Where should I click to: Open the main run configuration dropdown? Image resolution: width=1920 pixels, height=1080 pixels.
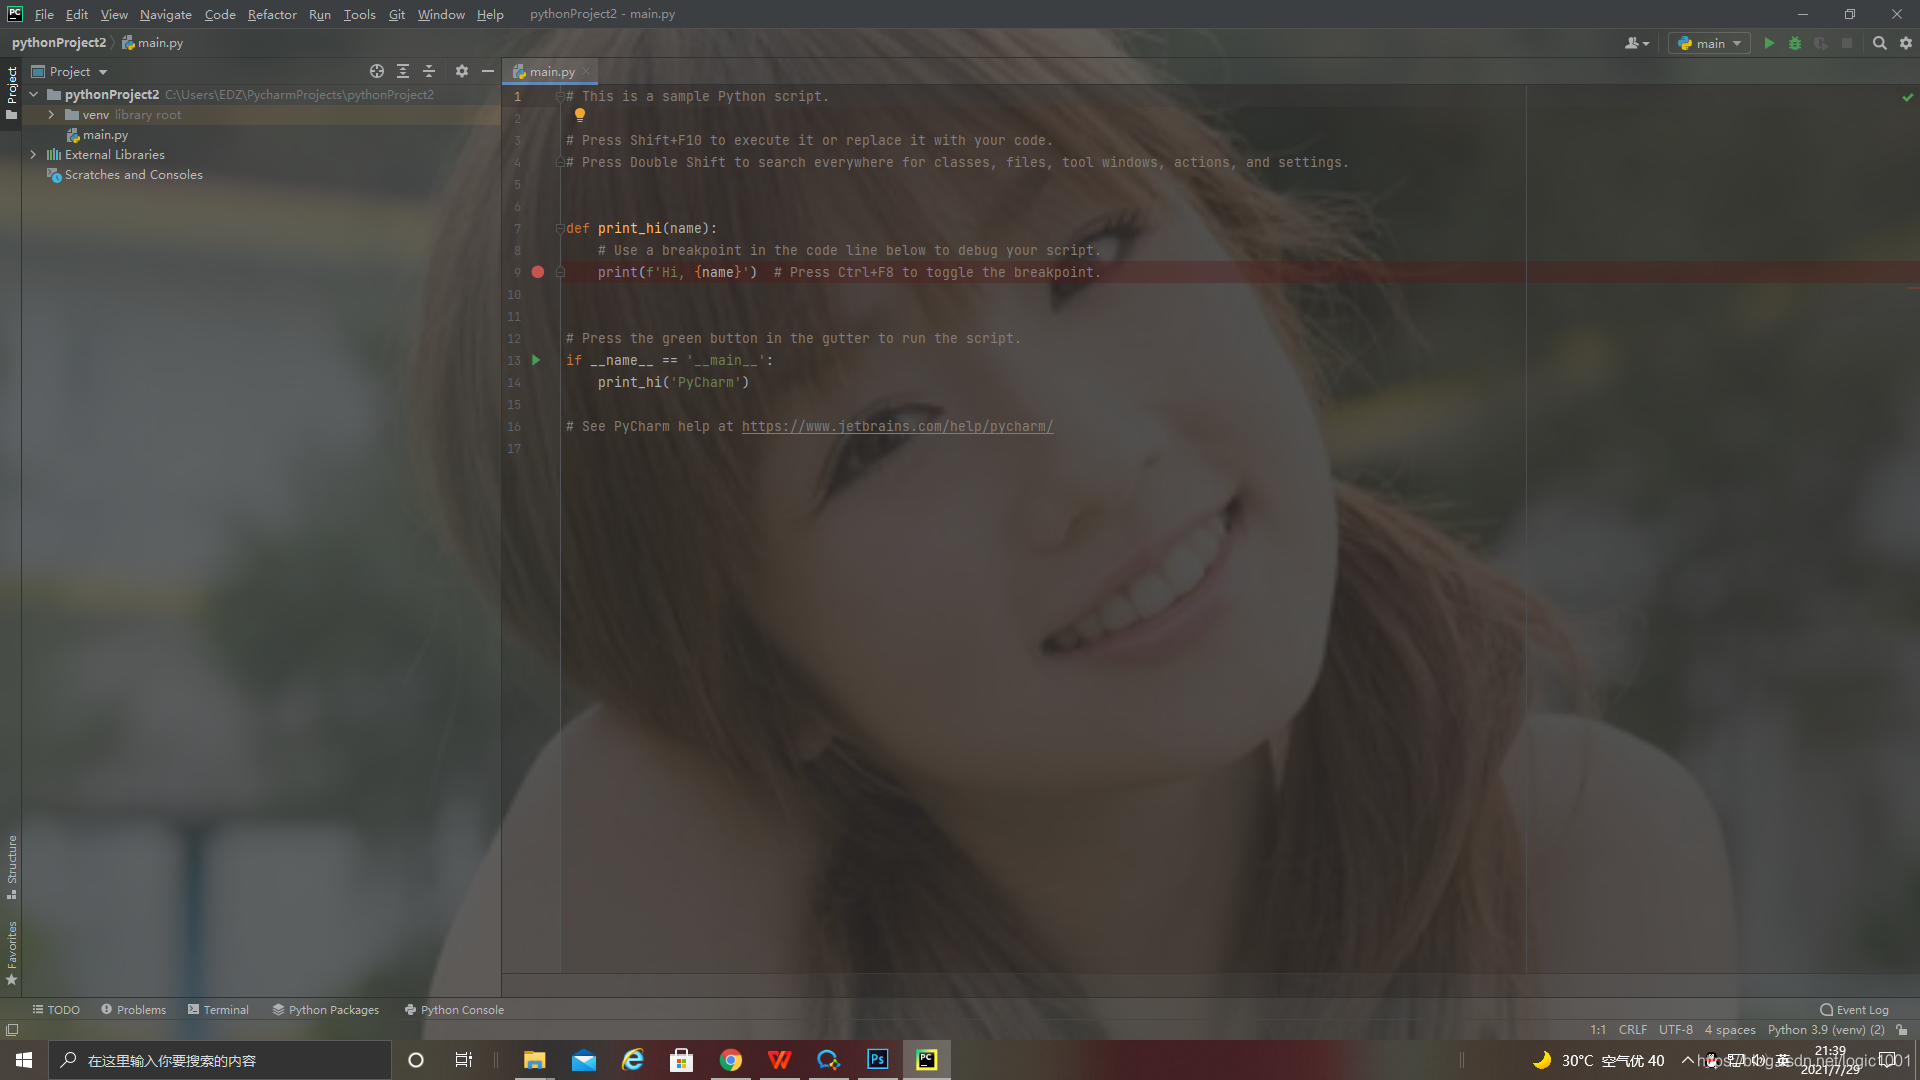[x=1710, y=43]
